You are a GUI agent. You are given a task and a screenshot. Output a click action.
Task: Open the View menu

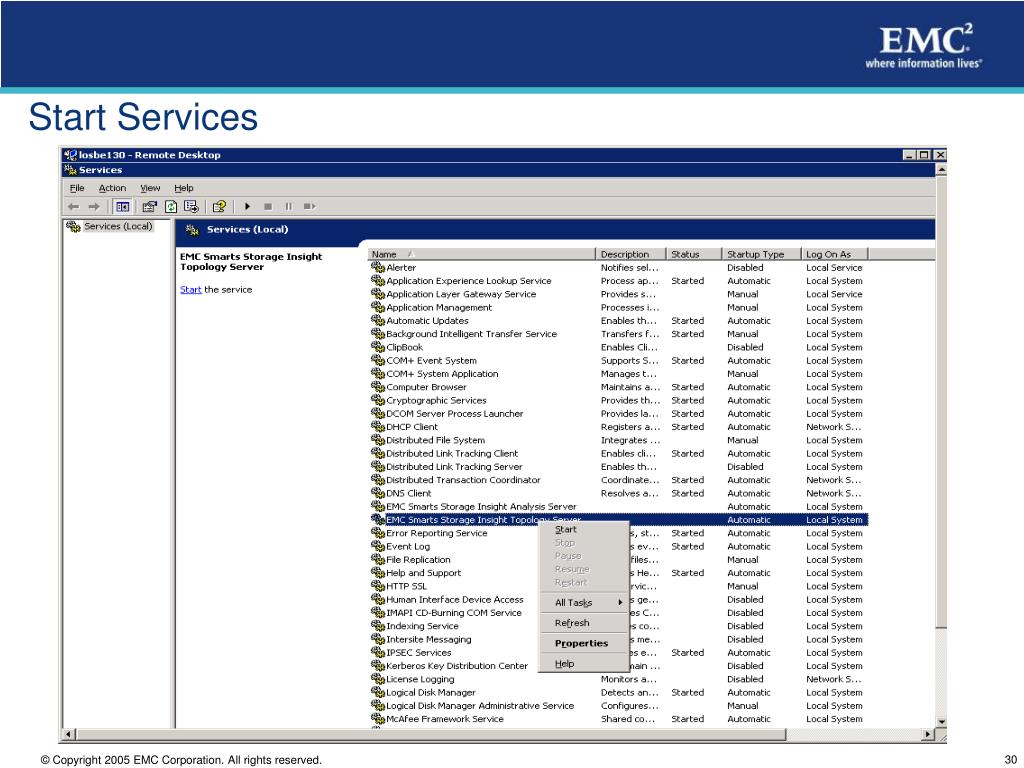point(150,188)
